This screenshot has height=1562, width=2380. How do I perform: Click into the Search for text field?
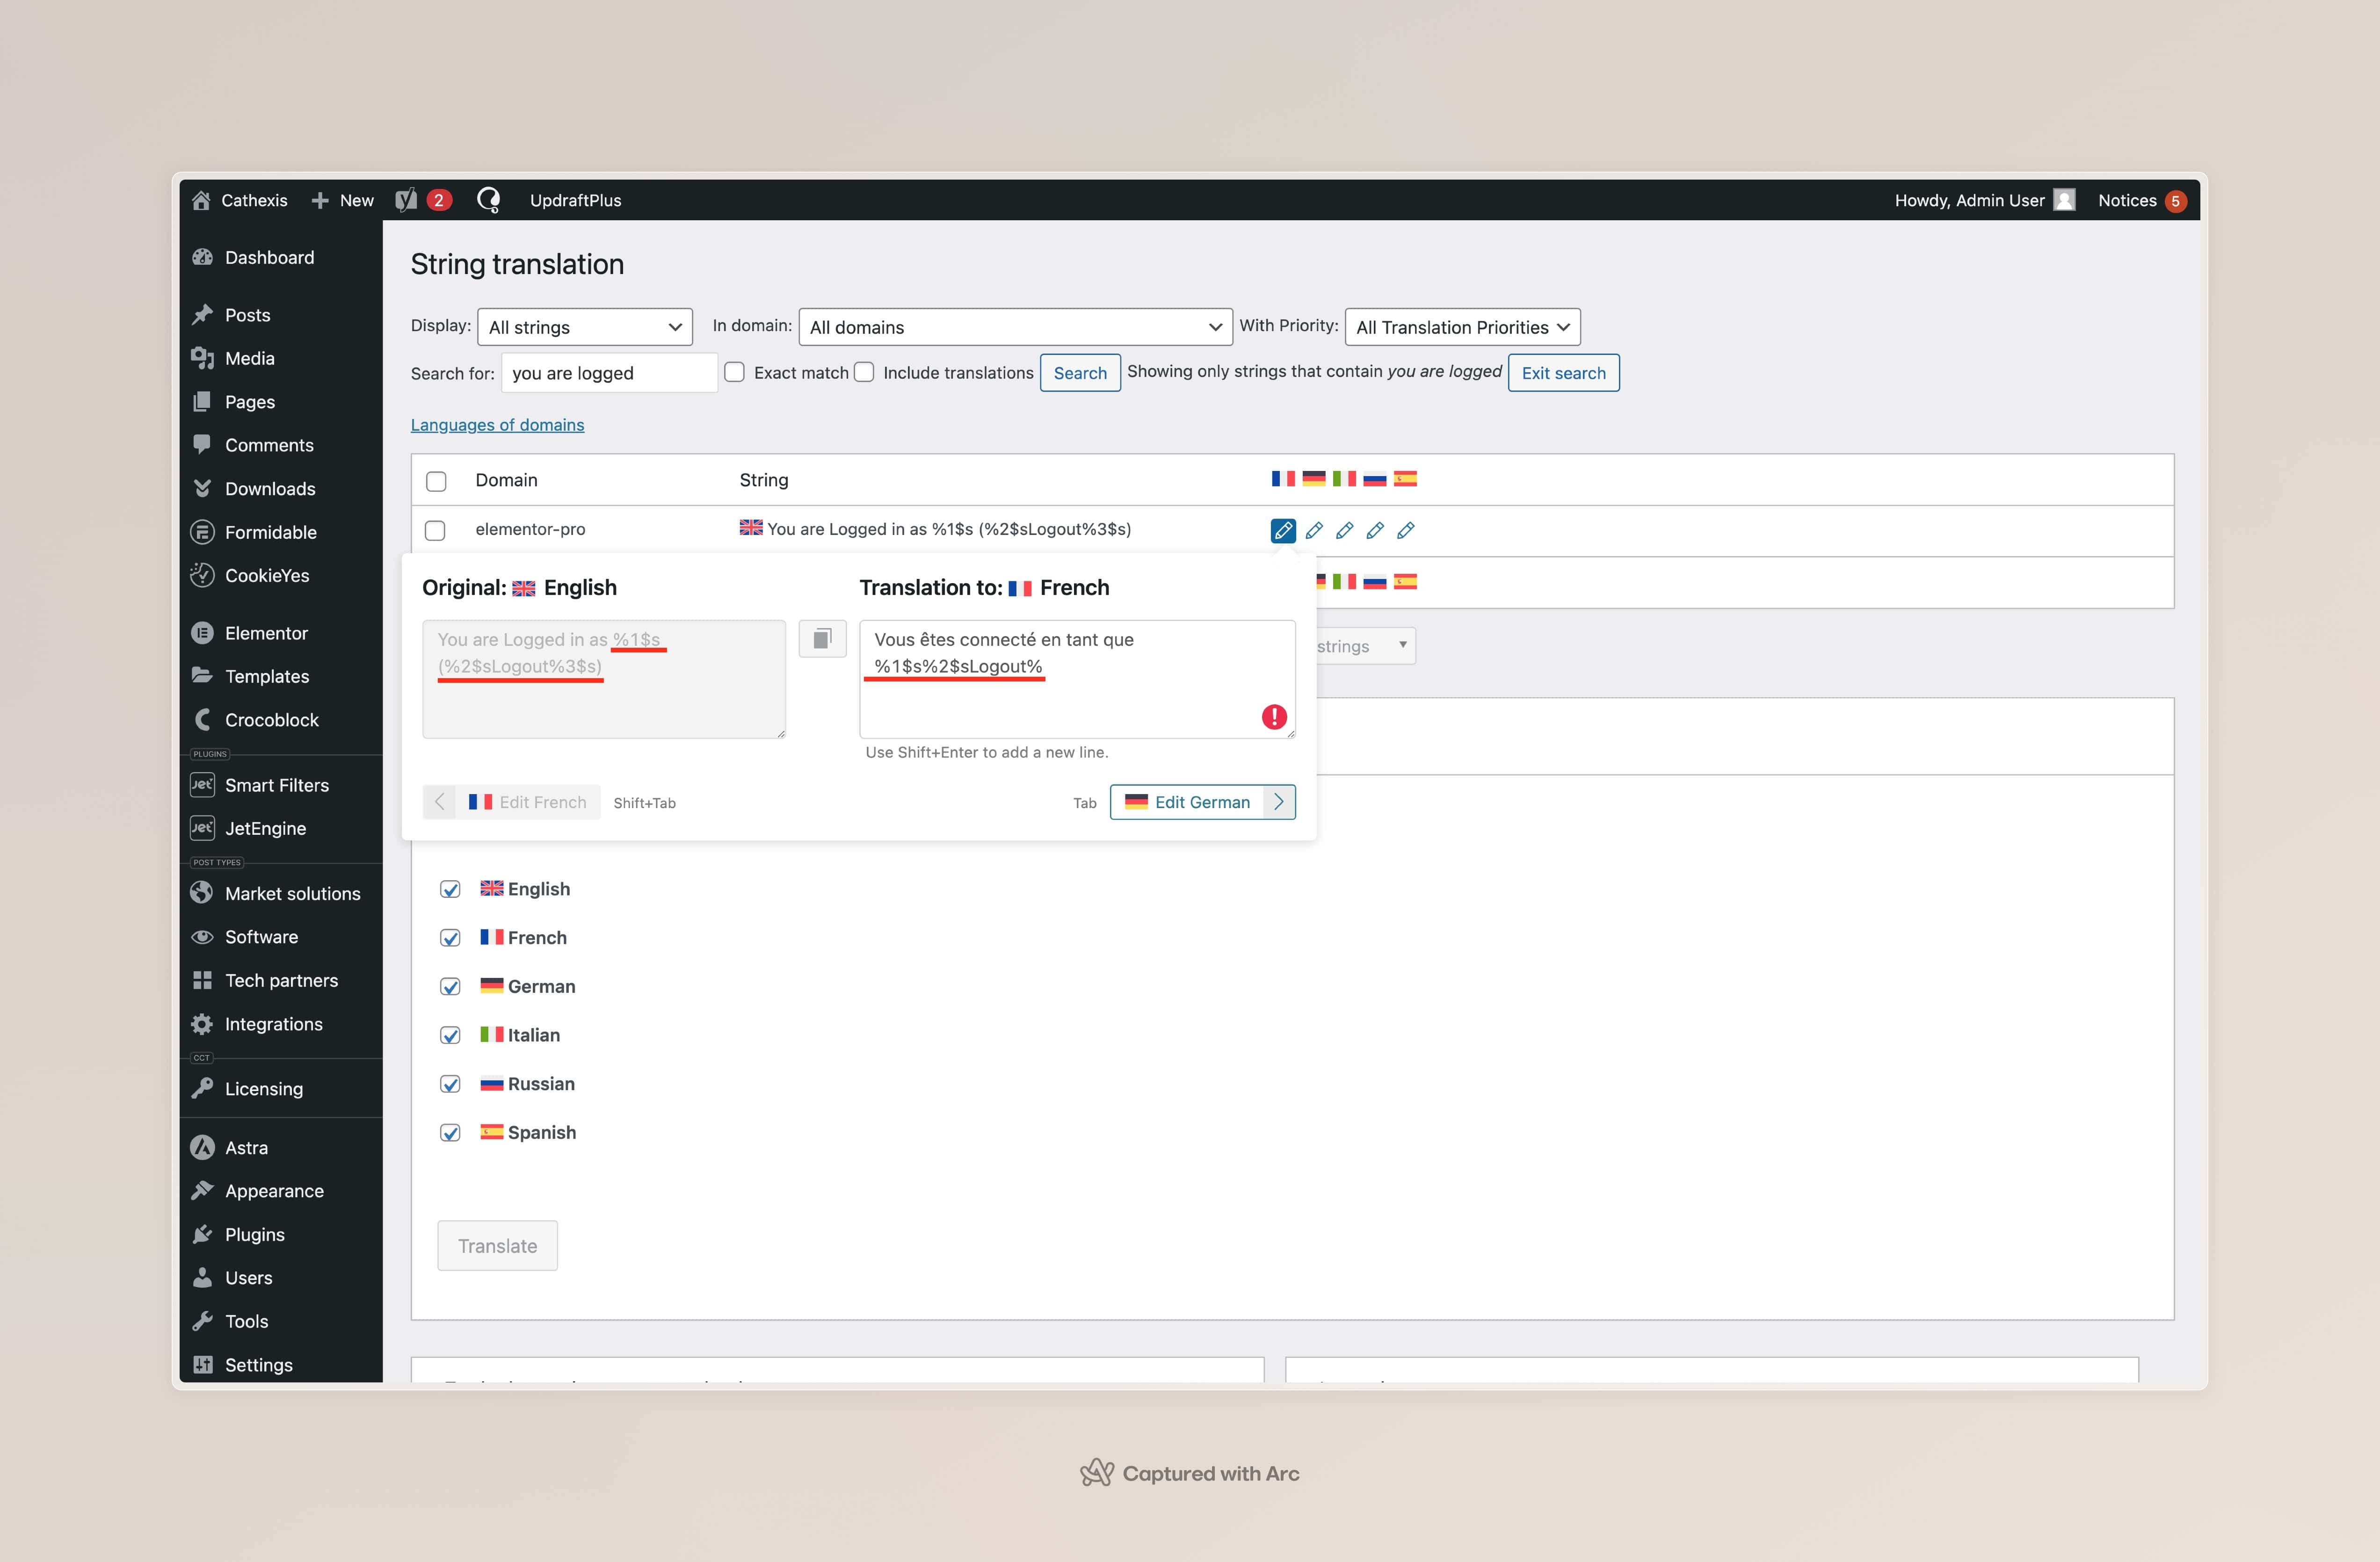(609, 373)
